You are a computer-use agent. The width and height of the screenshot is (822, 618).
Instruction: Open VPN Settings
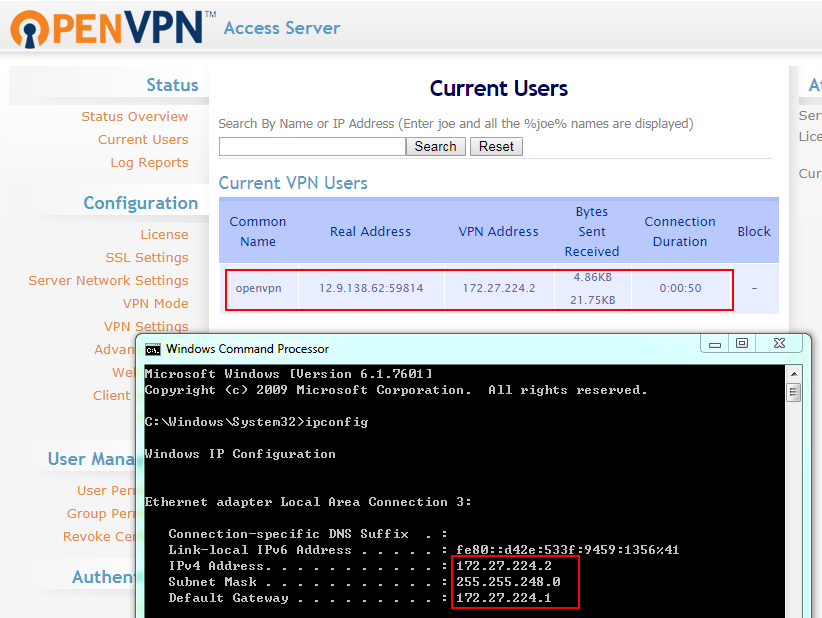[146, 326]
